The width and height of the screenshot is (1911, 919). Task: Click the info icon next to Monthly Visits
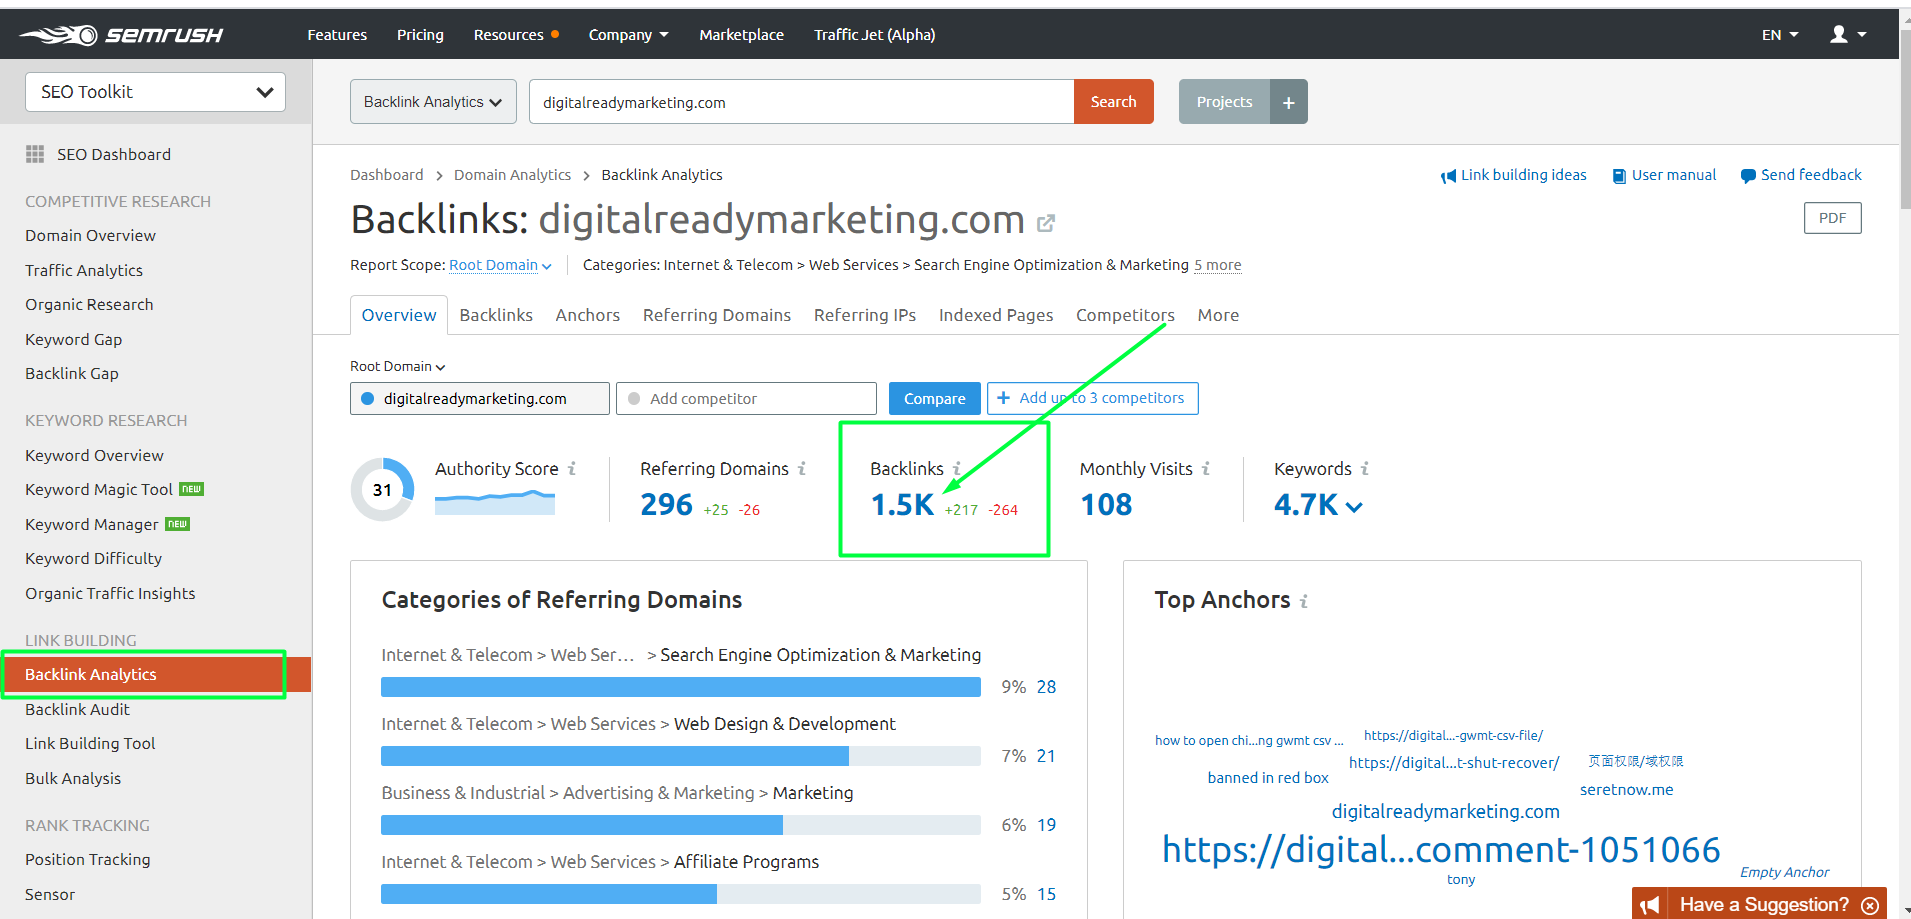(x=1206, y=468)
